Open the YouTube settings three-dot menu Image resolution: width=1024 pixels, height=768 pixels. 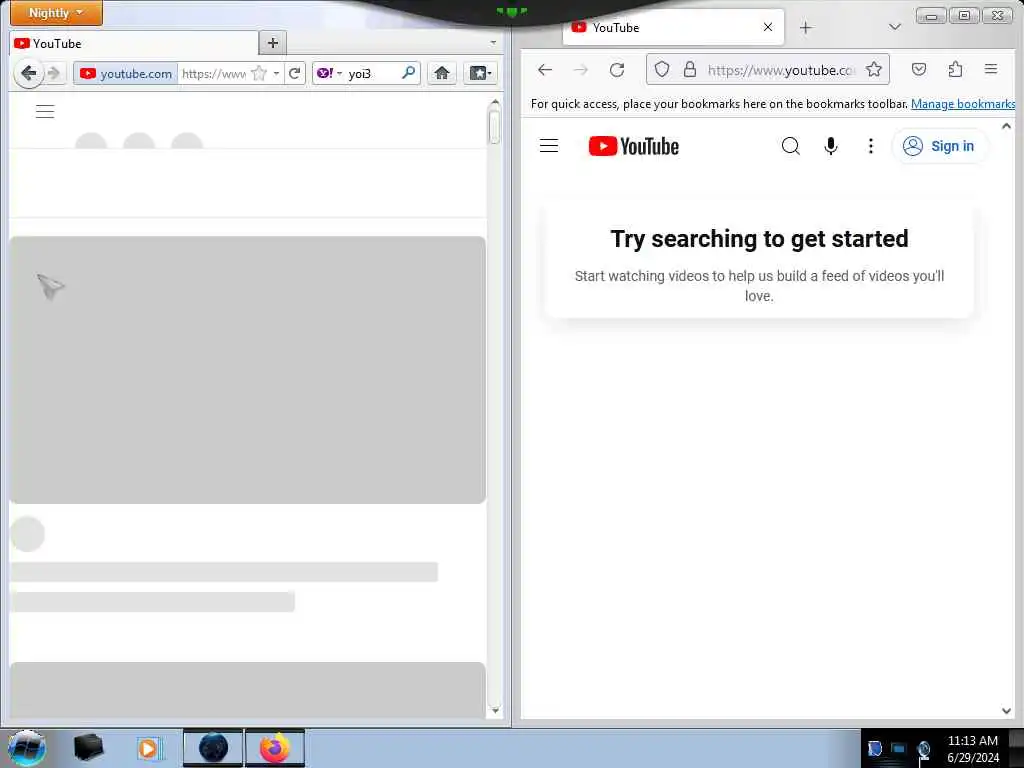871,146
